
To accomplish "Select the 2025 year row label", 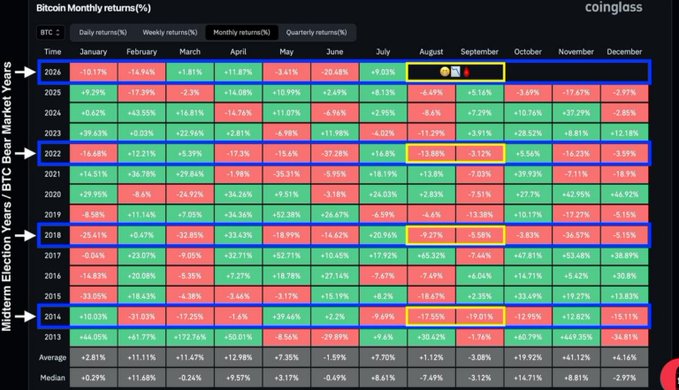I will coord(52,92).
